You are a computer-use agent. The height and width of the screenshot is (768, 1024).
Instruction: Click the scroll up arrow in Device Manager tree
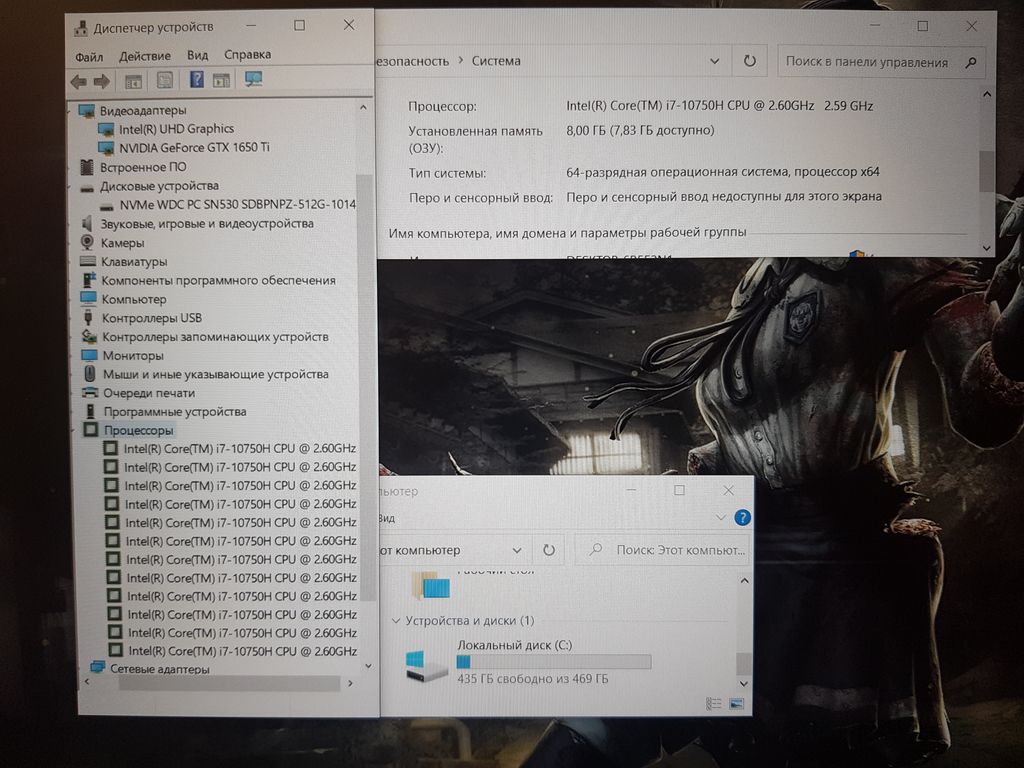(363, 107)
